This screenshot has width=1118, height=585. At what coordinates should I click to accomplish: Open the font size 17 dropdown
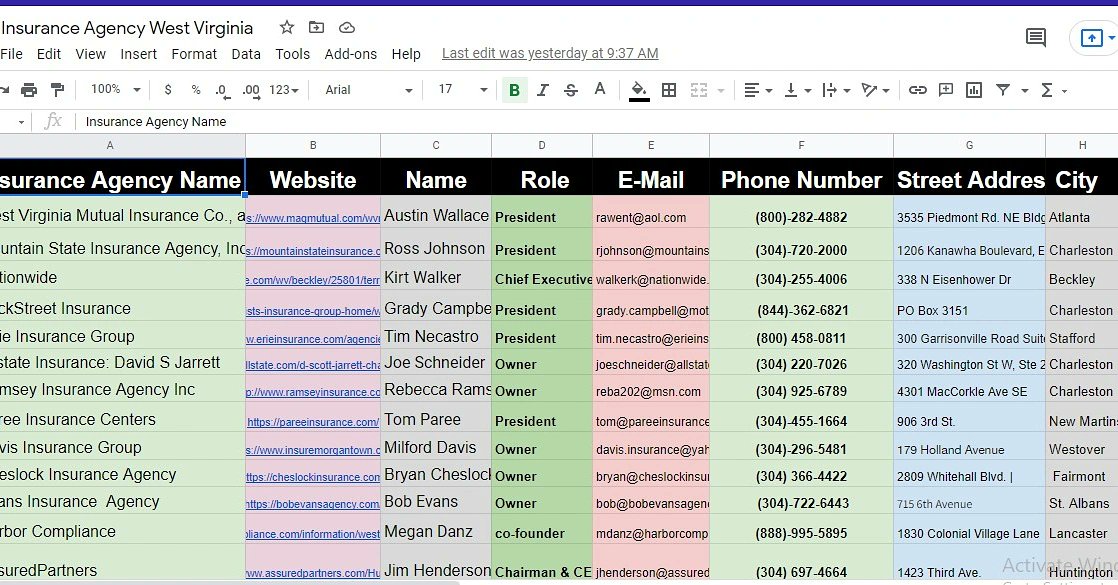(463, 90)
